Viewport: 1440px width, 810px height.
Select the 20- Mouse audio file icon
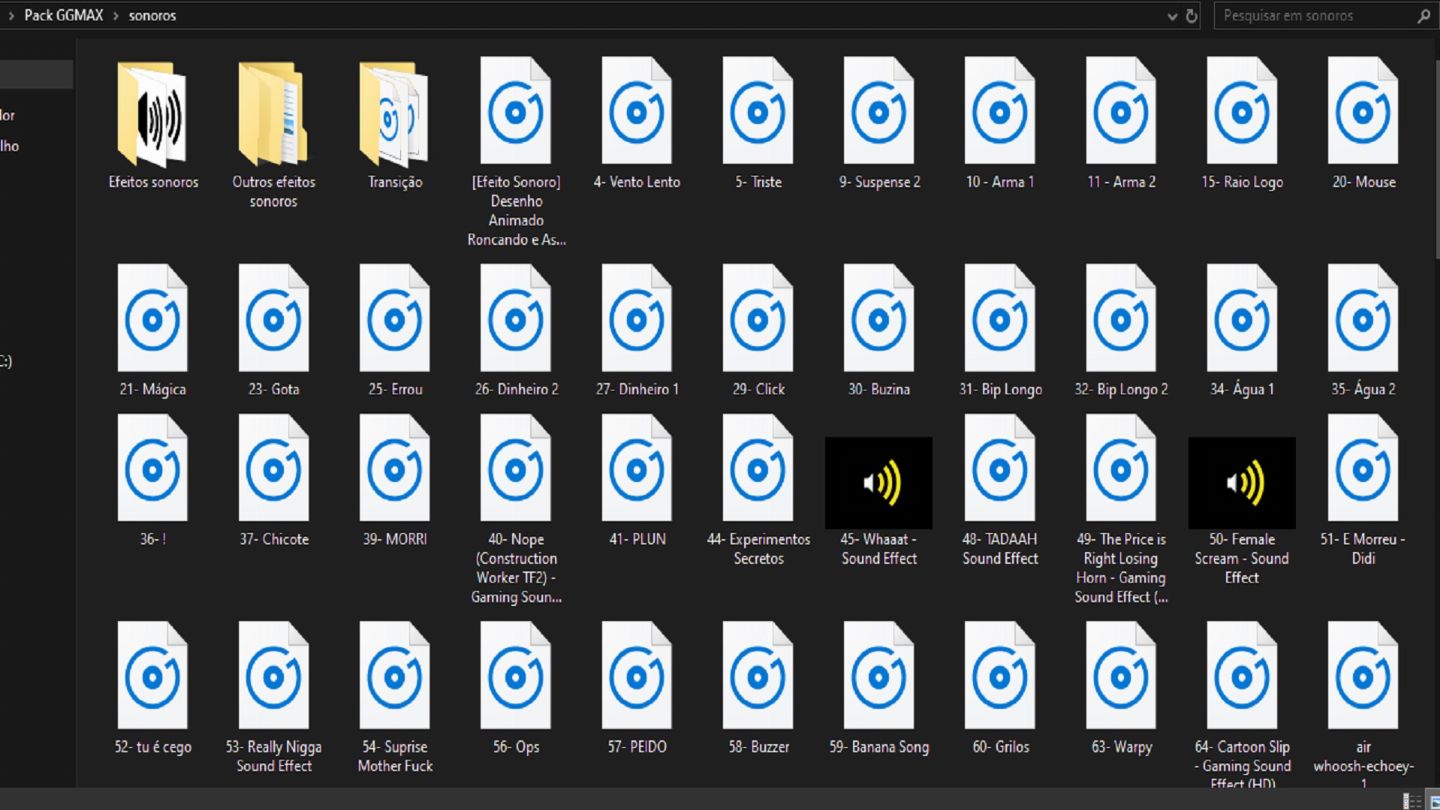pos(1362,110)
